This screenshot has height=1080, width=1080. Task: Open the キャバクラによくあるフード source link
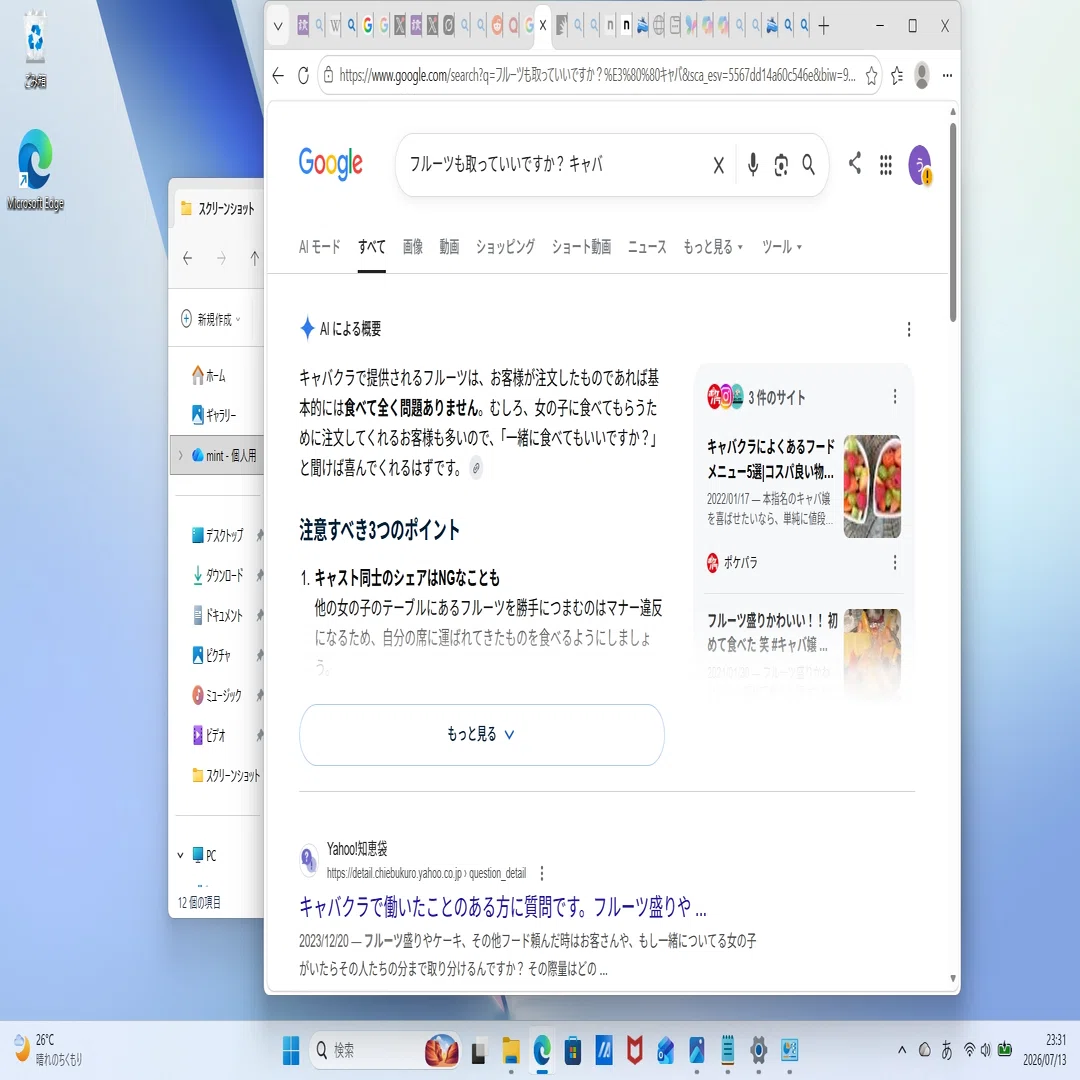point(770,459)
